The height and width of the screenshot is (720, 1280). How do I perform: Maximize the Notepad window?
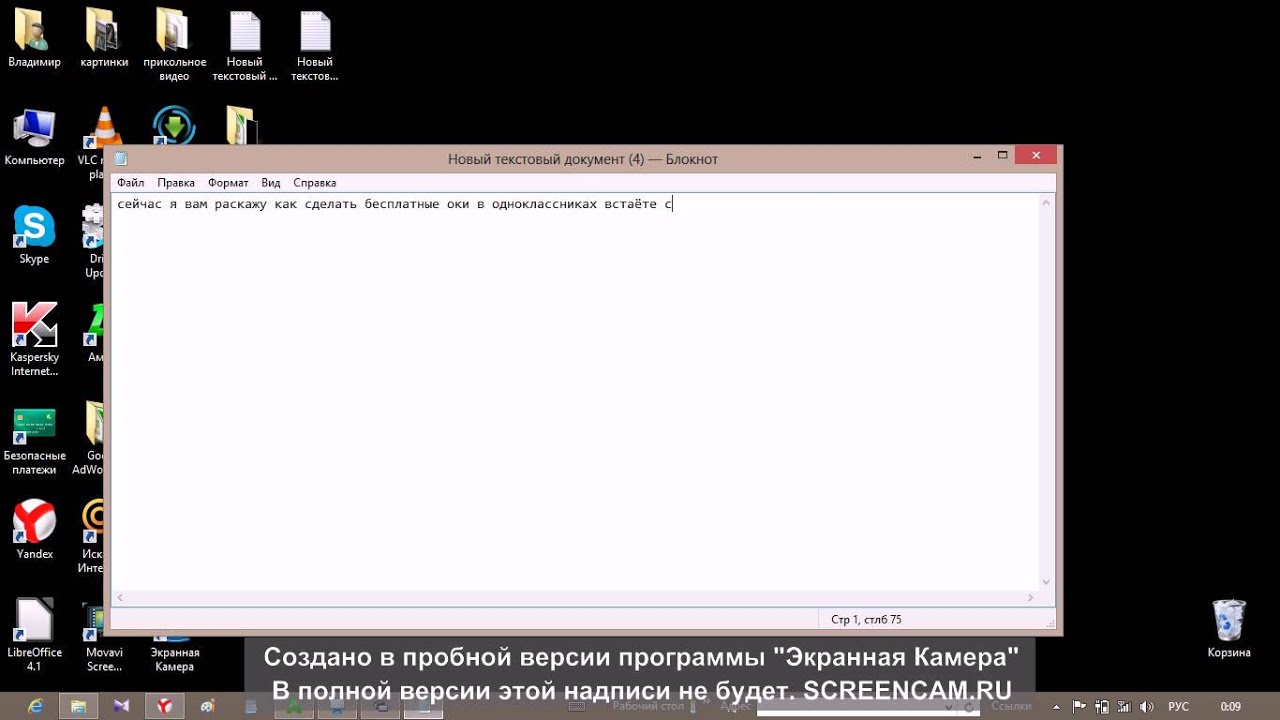pyautogui.click(x=1002, y=156)
